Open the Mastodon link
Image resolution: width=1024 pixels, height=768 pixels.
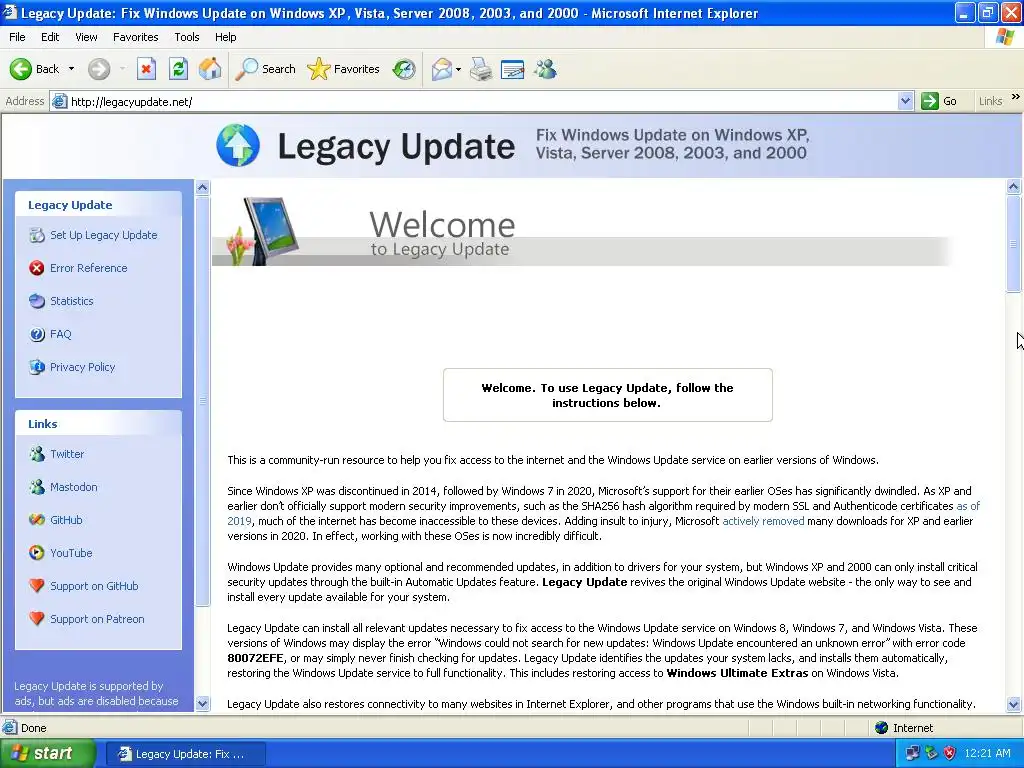74,487
